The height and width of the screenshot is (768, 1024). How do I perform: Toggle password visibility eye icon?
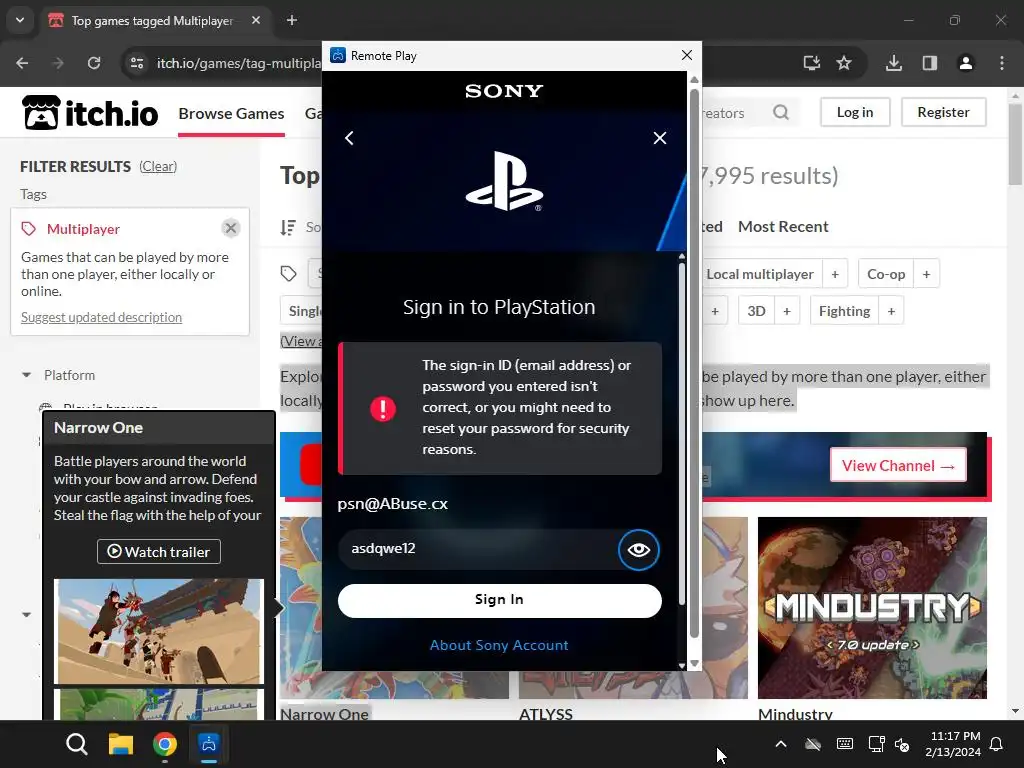click(x=639, y=549)
